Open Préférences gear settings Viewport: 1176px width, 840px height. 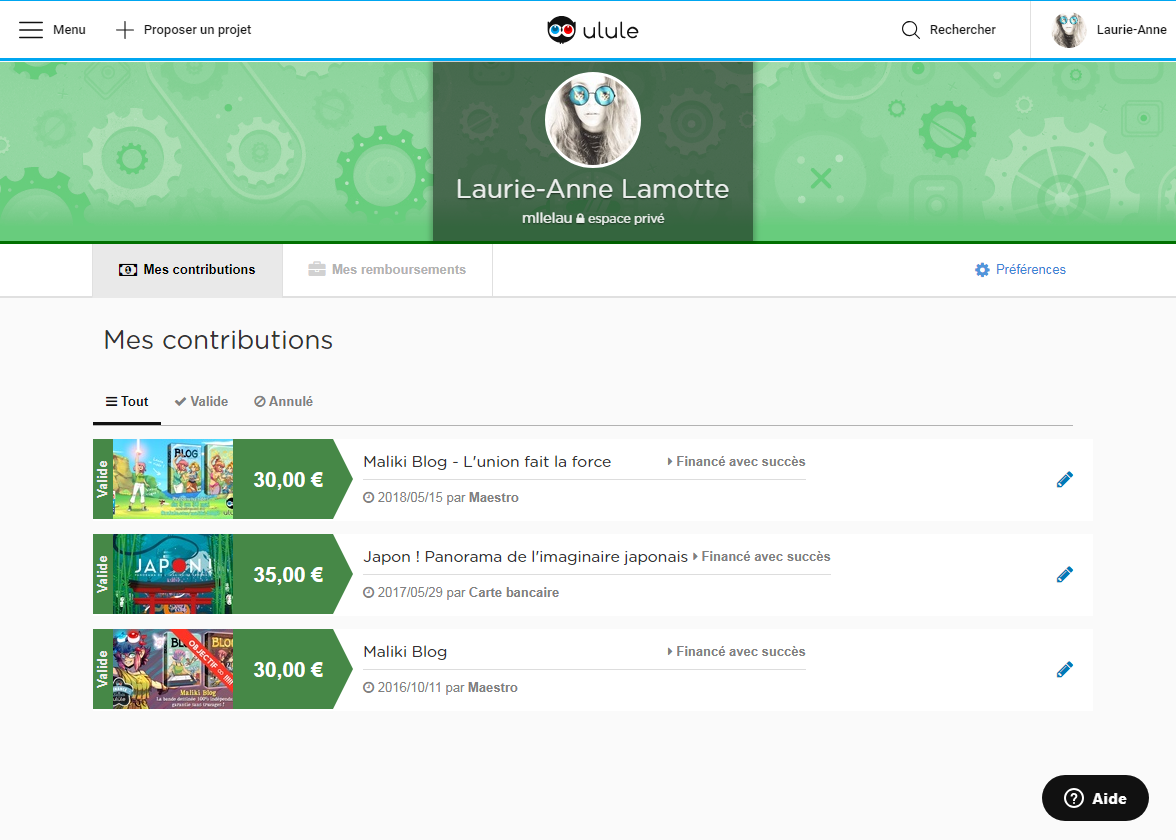(1020, 270)
